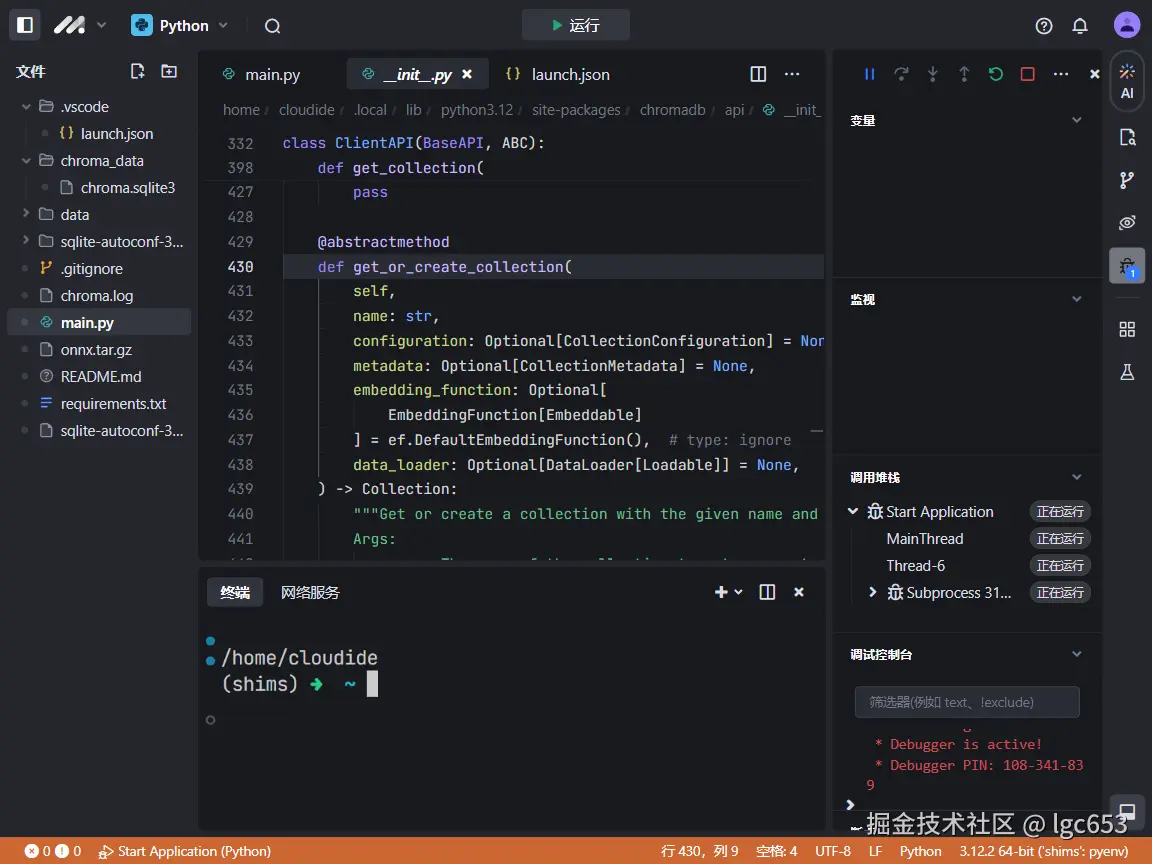Open the notifications bell
The height and width of the screenshot is (864, 1152).
(1080, 26)
